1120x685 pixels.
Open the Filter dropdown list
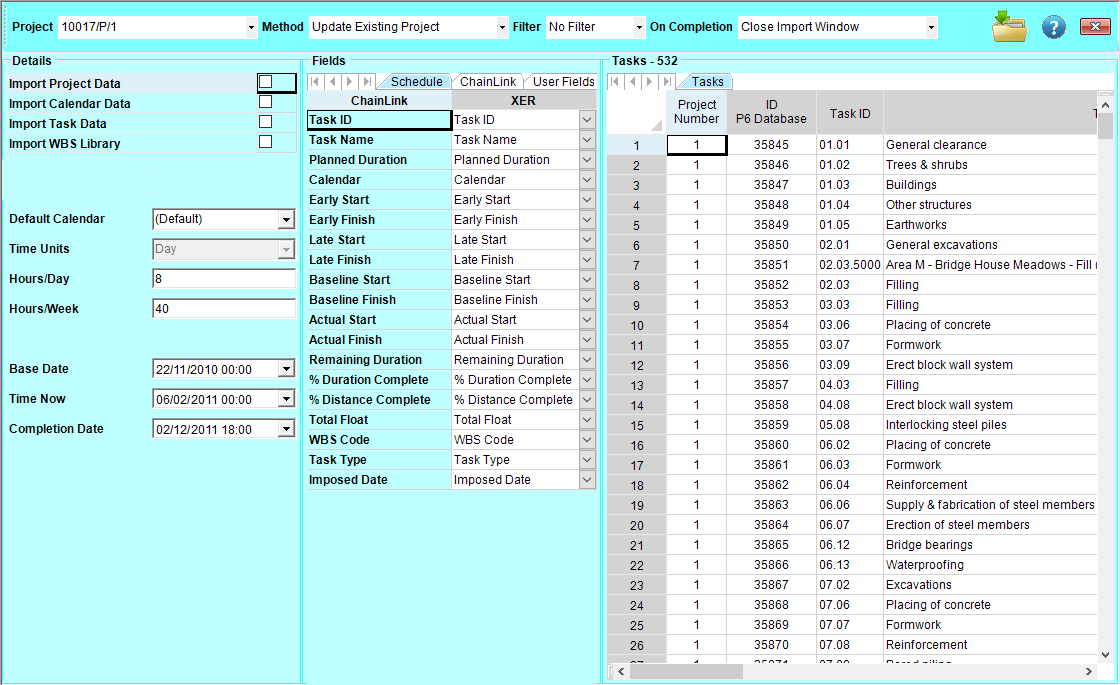tap(638, 28)
